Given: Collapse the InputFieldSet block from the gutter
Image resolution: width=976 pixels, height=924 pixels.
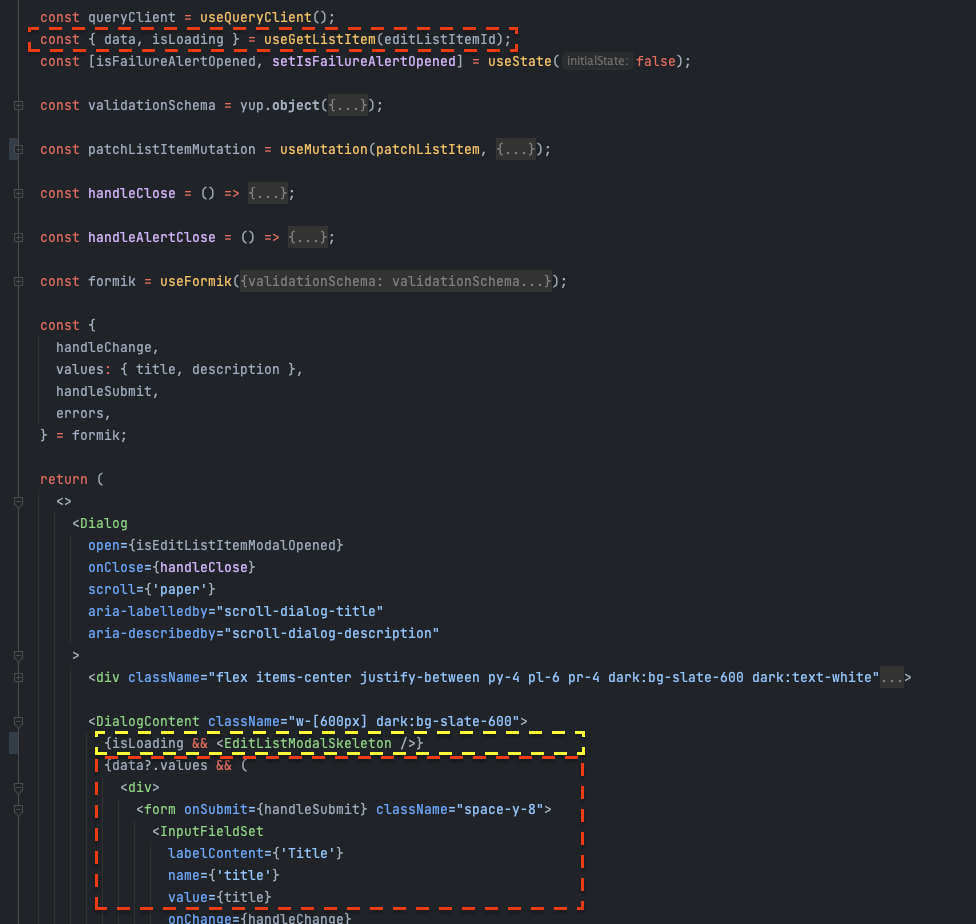Looking at the screenshot, I should 18,831.
